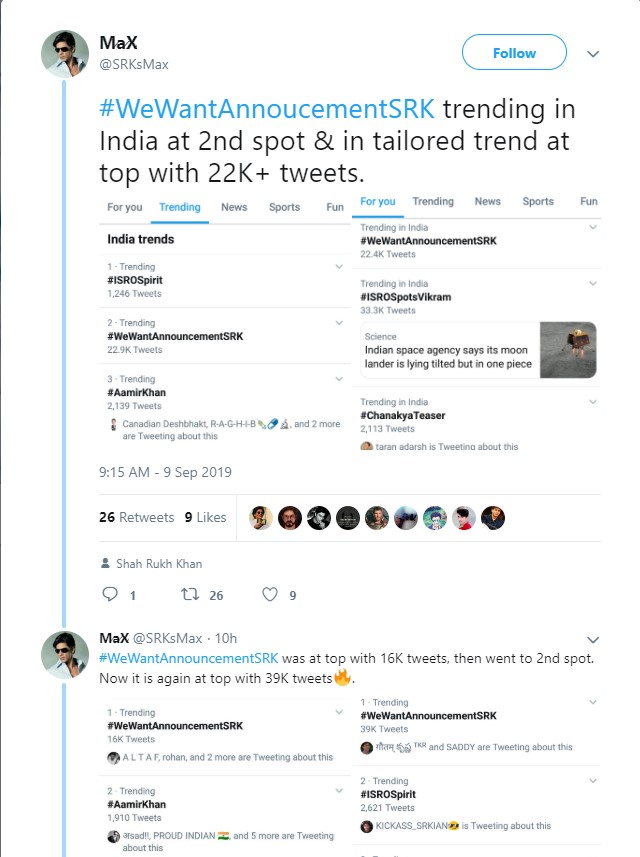Viewport: 640px width, 857px height.
Task: Open tweet options chevron next to Follow
Action: click(593, 53)
